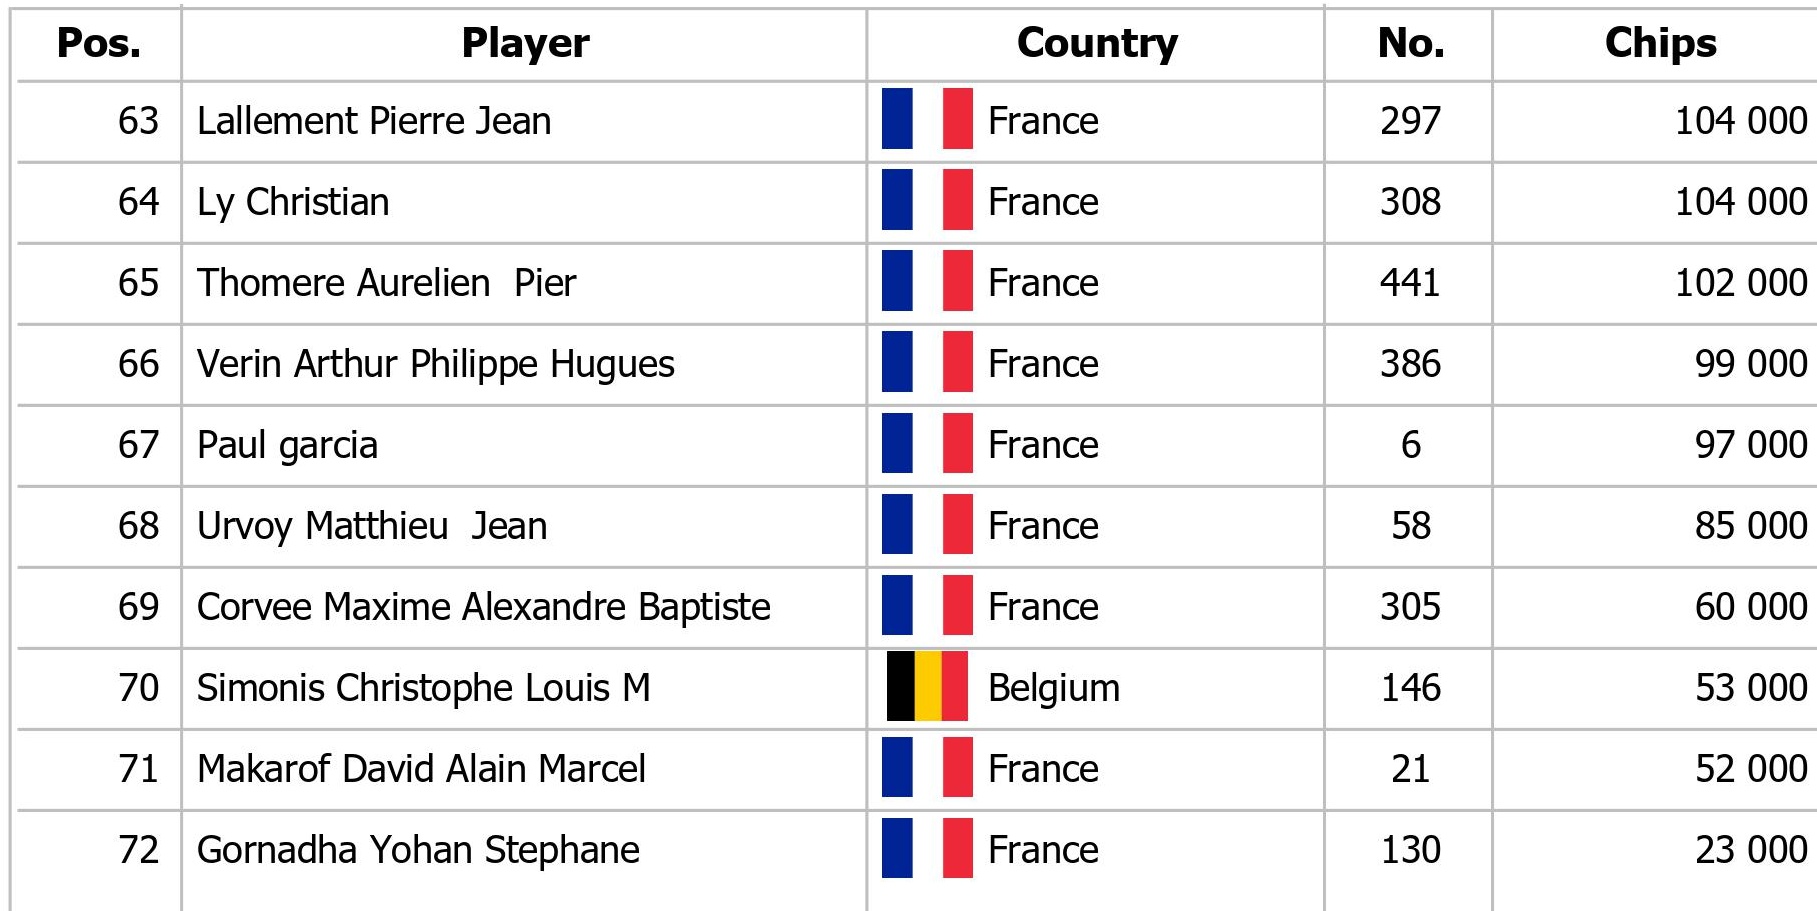Select player Corvee Maxime Alexandre Baptiste

coord(484,607)
